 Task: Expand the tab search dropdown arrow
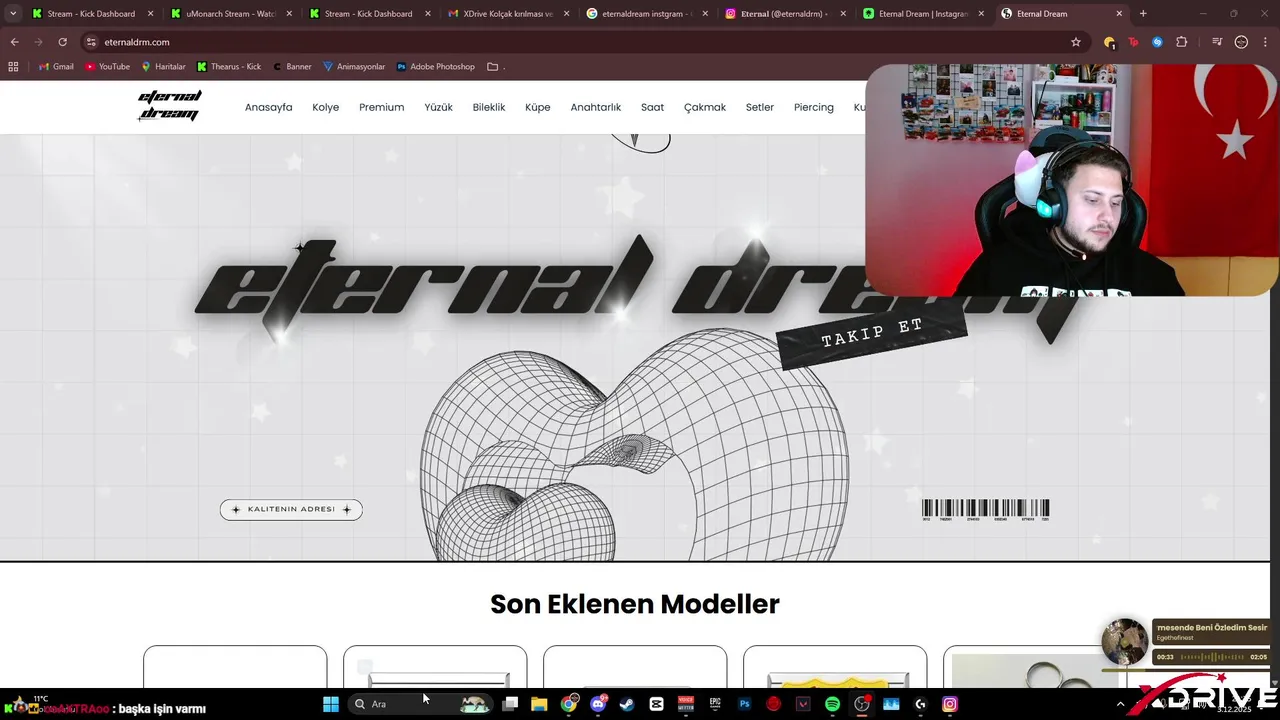pyautogui.click(x=13, y=14)
